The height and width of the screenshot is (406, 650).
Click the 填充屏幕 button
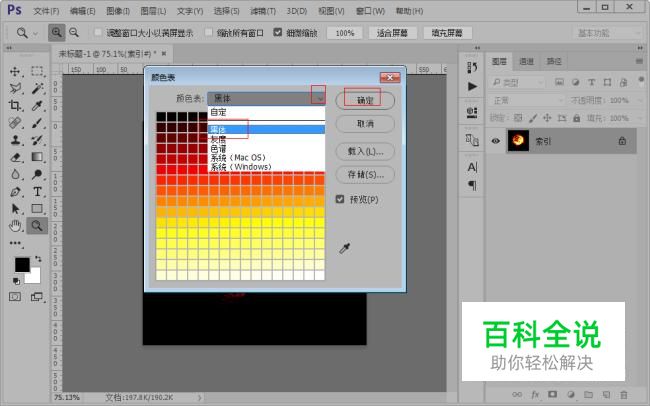(447, 33)
